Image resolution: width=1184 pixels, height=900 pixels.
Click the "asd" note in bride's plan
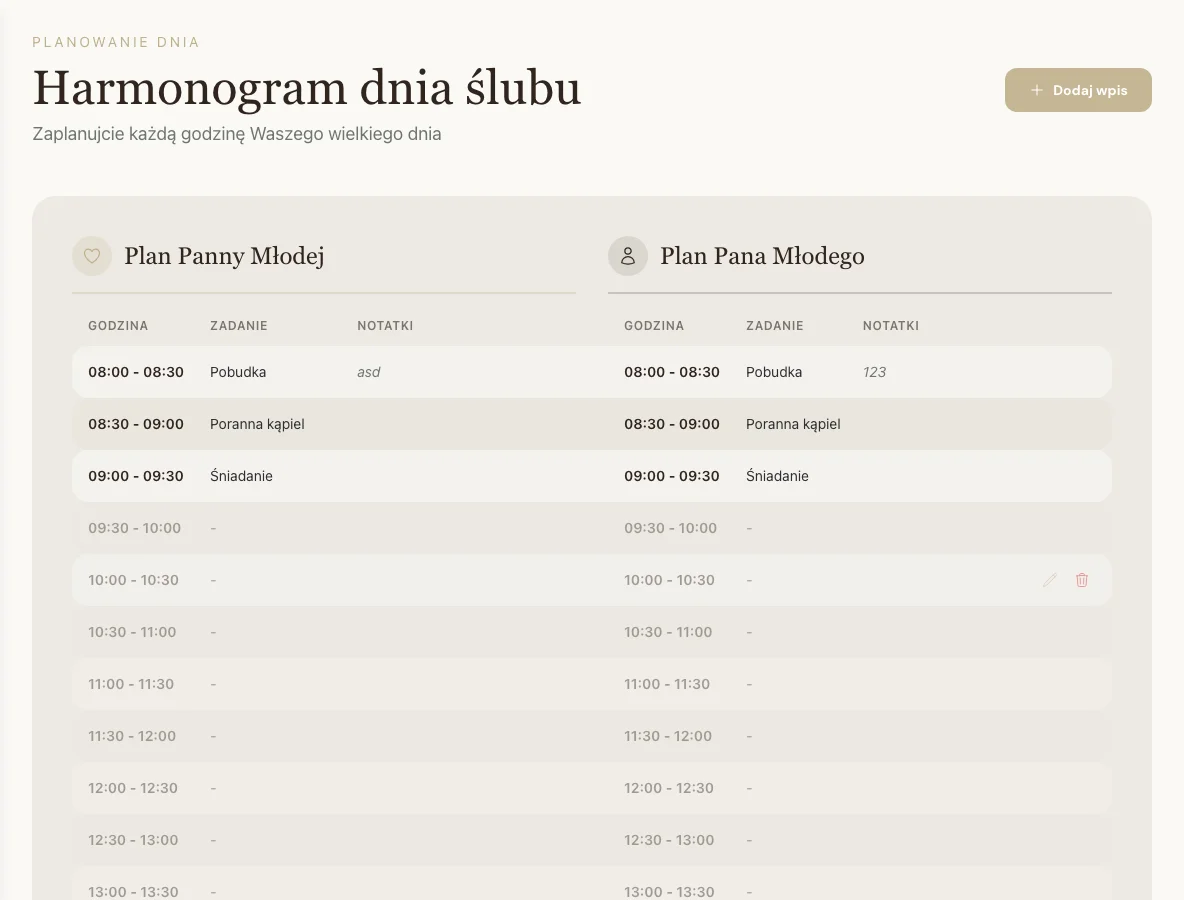click(x=369, y=372)
